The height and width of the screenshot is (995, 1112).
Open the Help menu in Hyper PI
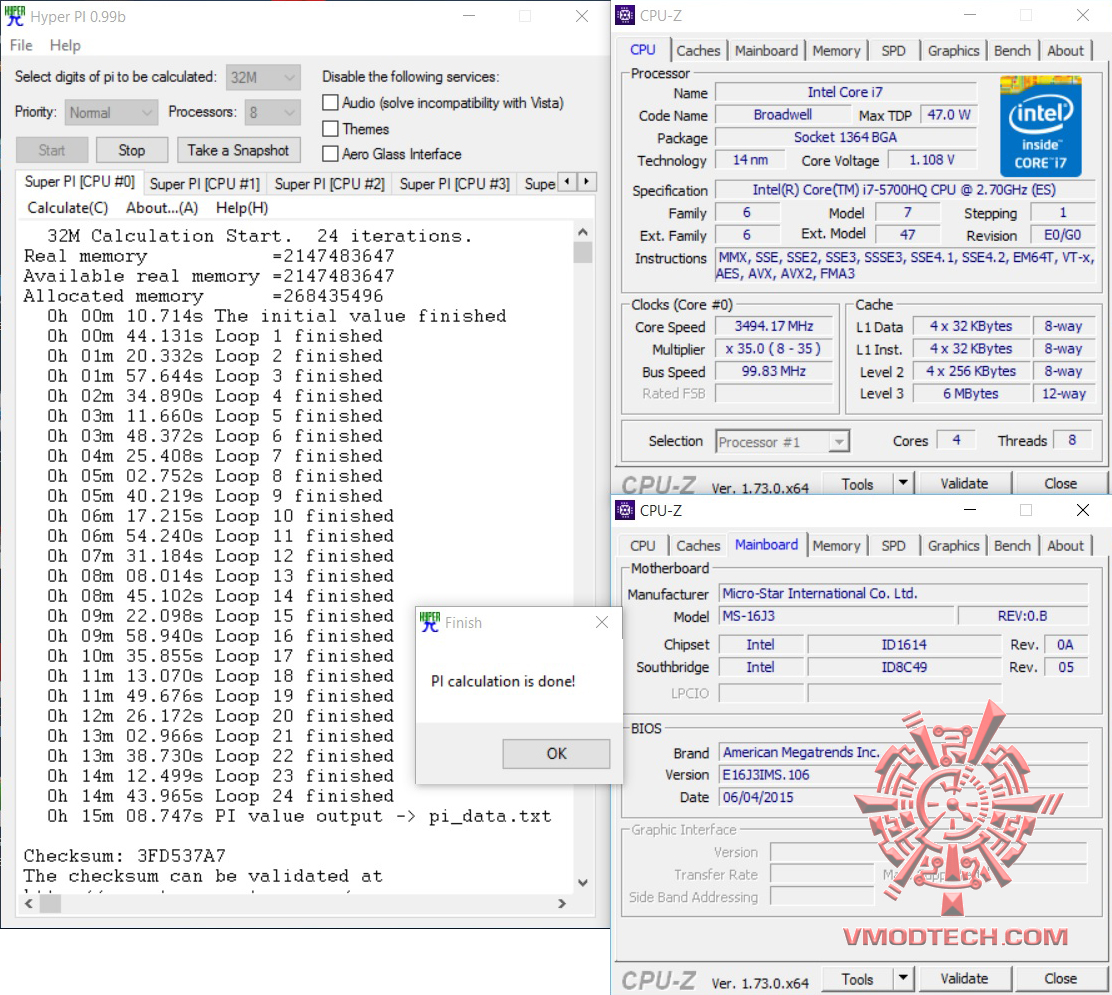click(65, 45)
